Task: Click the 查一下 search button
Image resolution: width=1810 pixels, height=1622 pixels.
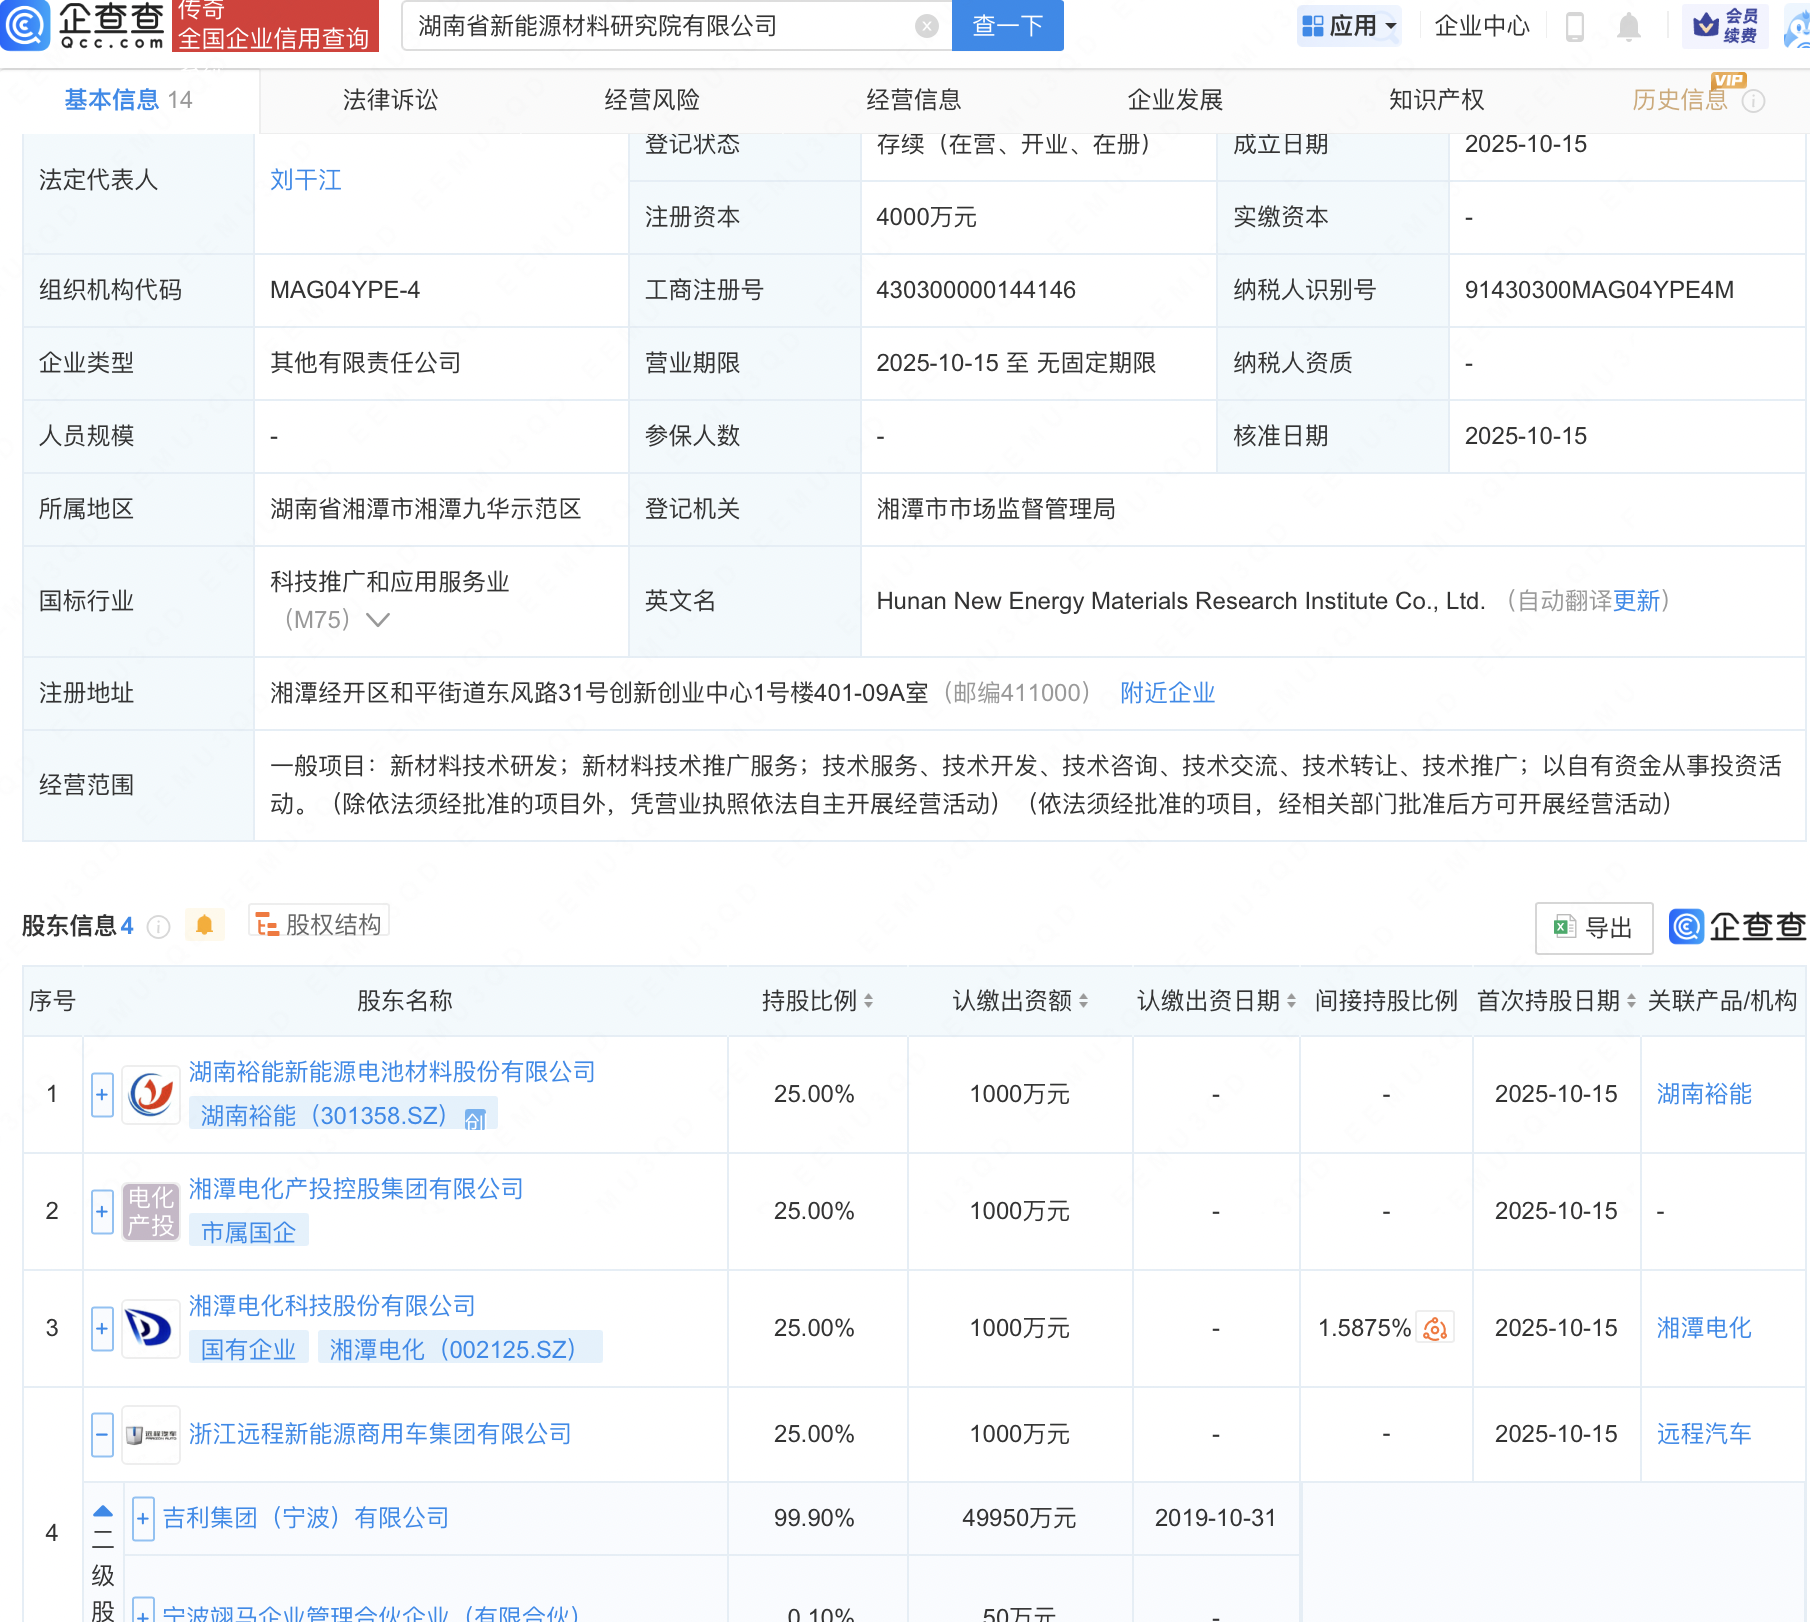Action: (x=1007, y=26)
